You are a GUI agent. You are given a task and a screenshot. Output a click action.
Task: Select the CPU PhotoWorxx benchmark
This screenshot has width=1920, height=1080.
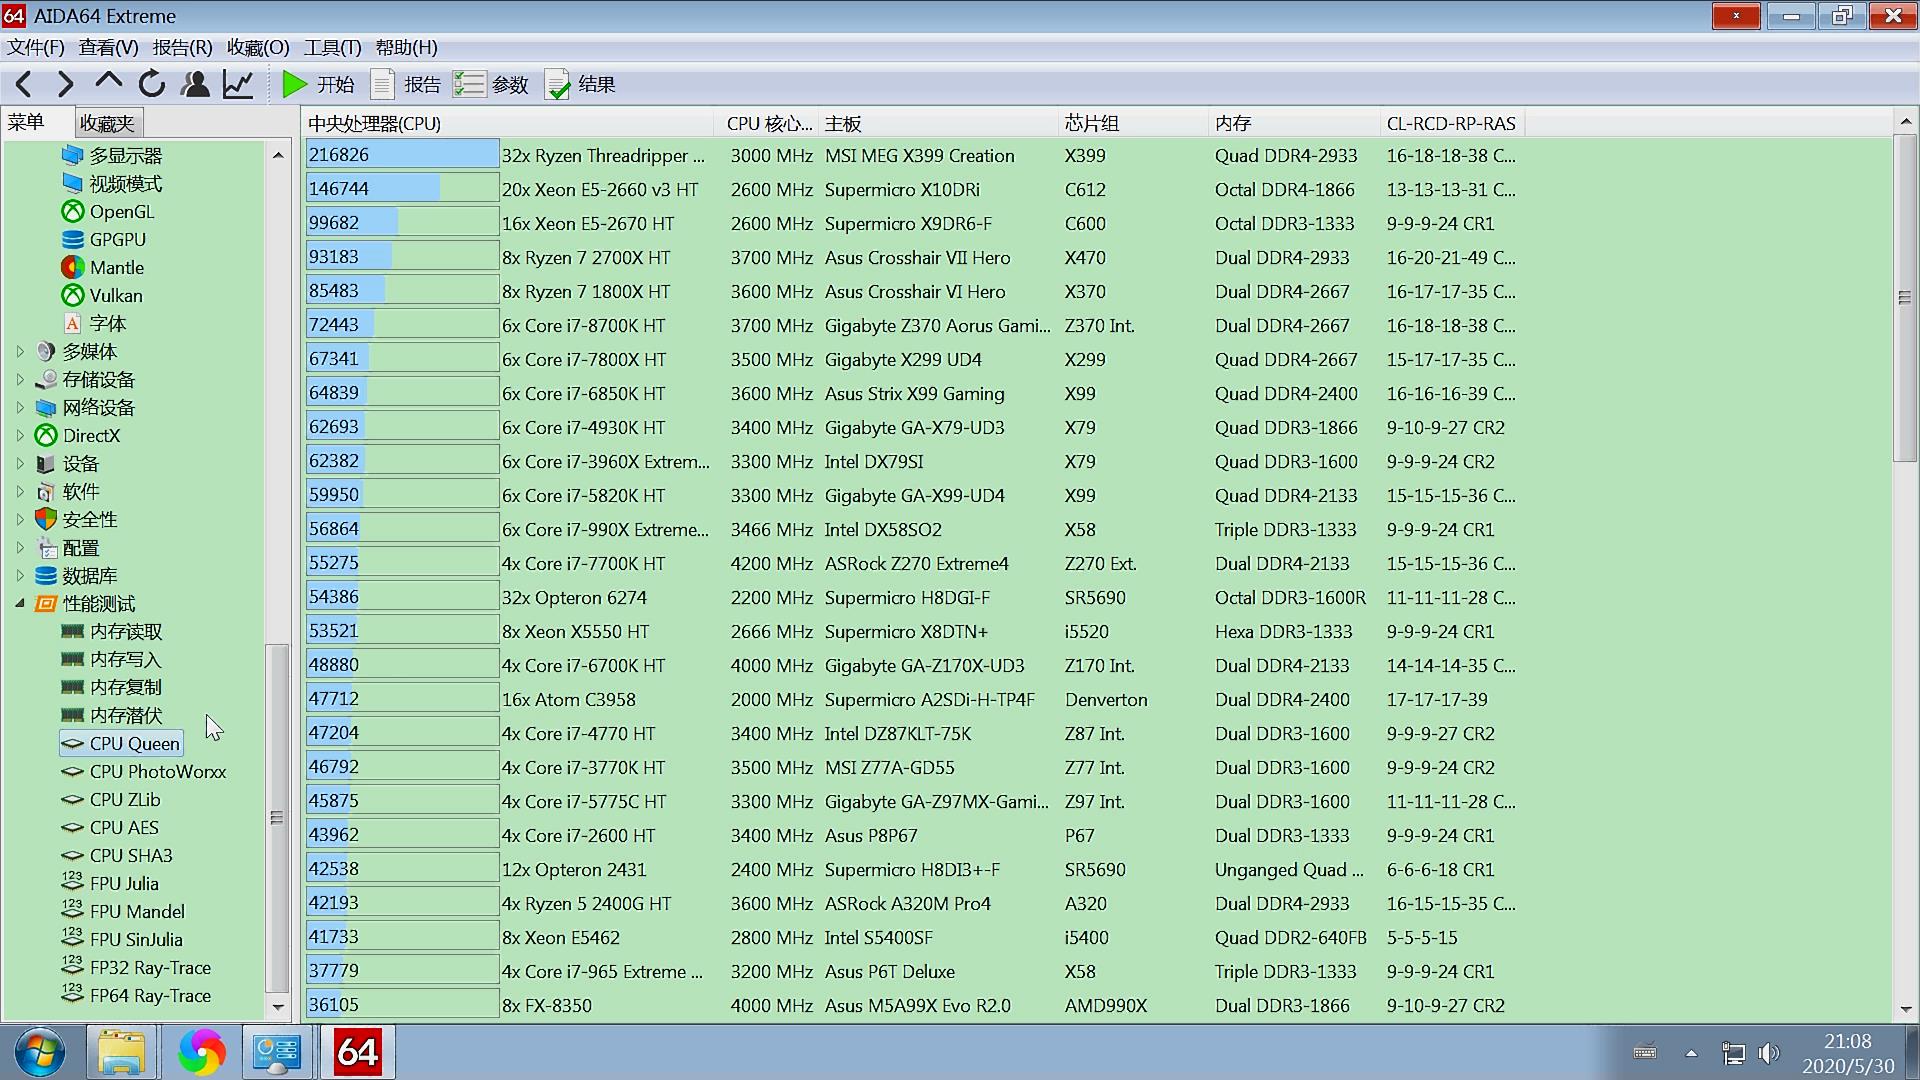[x=157, y=772]
